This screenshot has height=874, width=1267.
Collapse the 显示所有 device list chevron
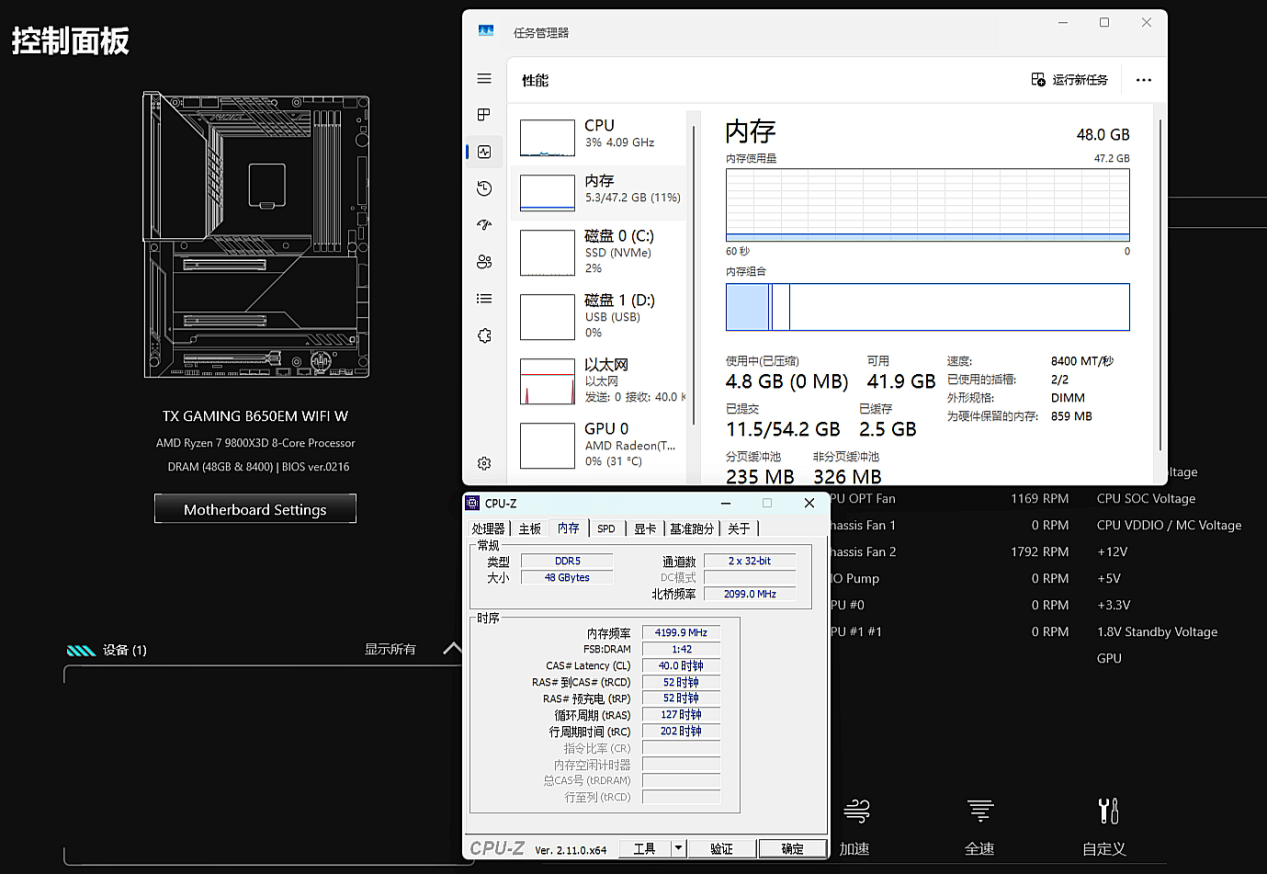(x=452, y=648)
